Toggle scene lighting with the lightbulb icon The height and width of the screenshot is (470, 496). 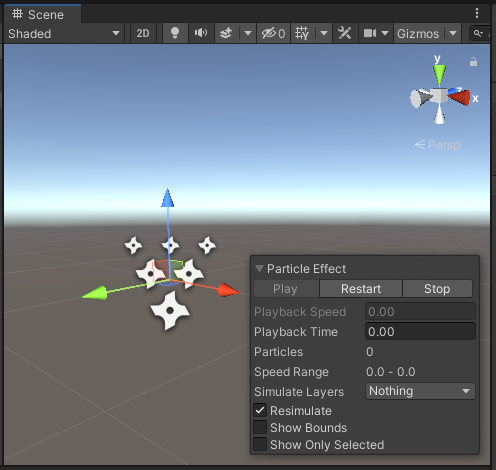point(175,33)
